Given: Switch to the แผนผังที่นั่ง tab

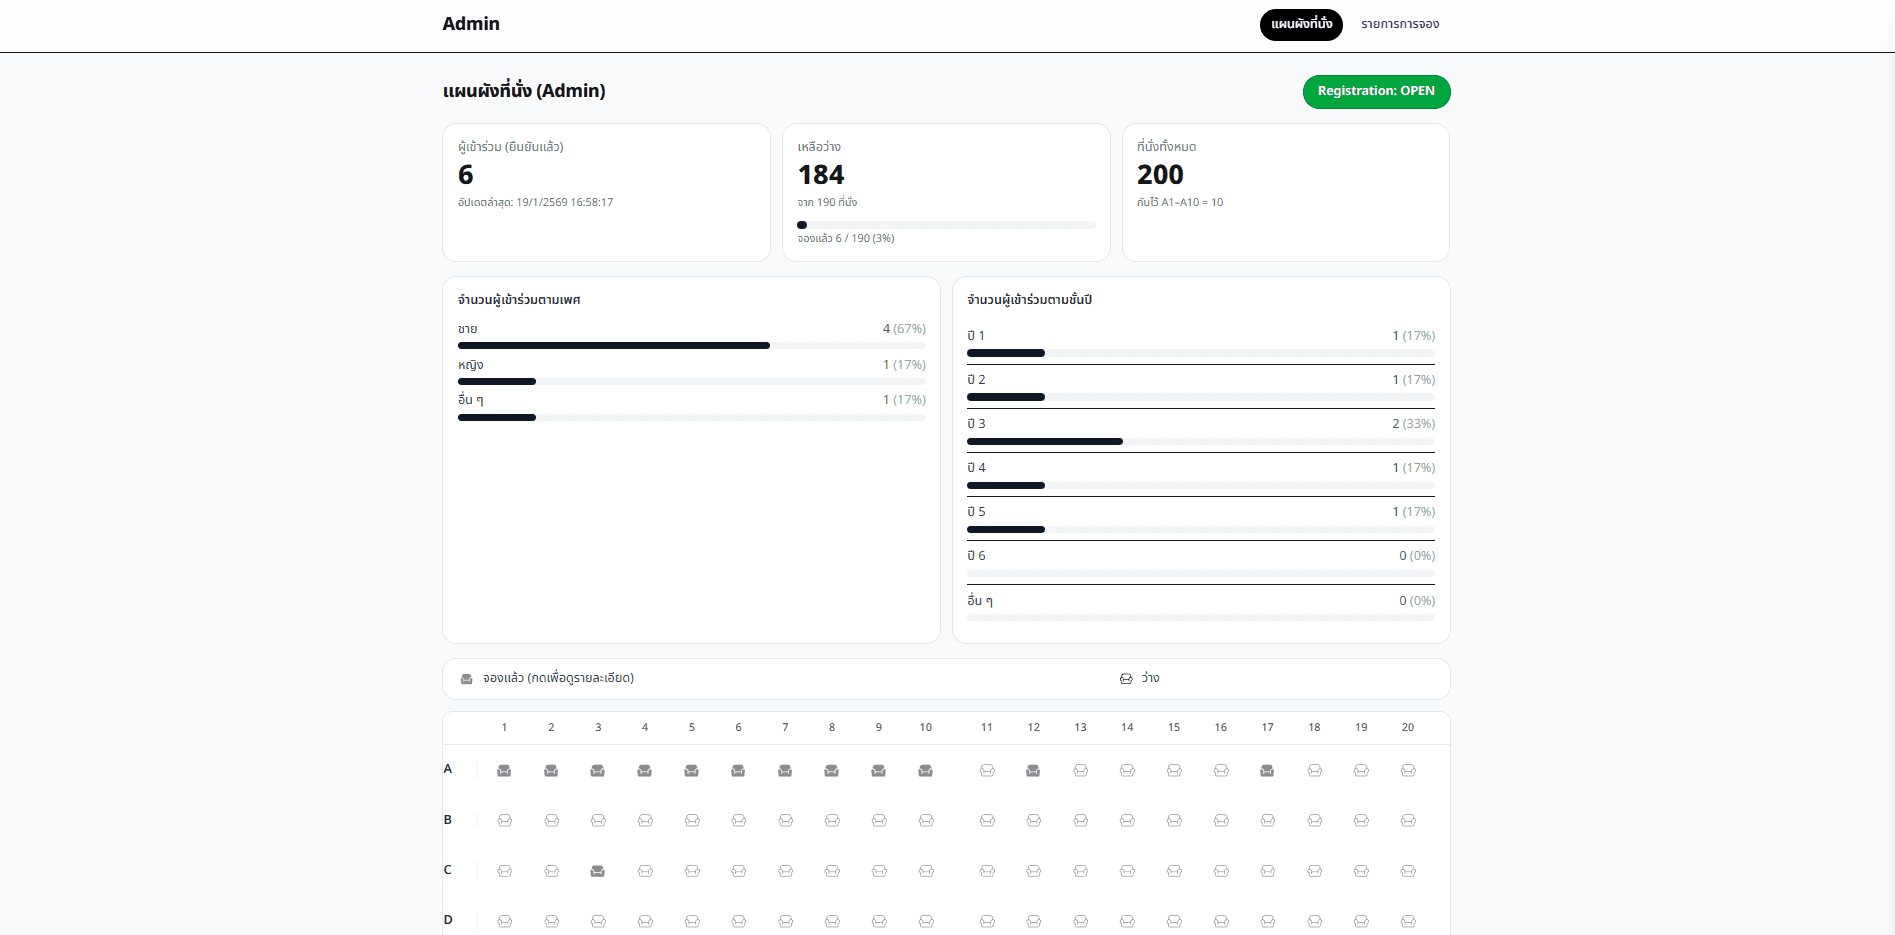Looking at the screenshot, I should pos(1301,24).
